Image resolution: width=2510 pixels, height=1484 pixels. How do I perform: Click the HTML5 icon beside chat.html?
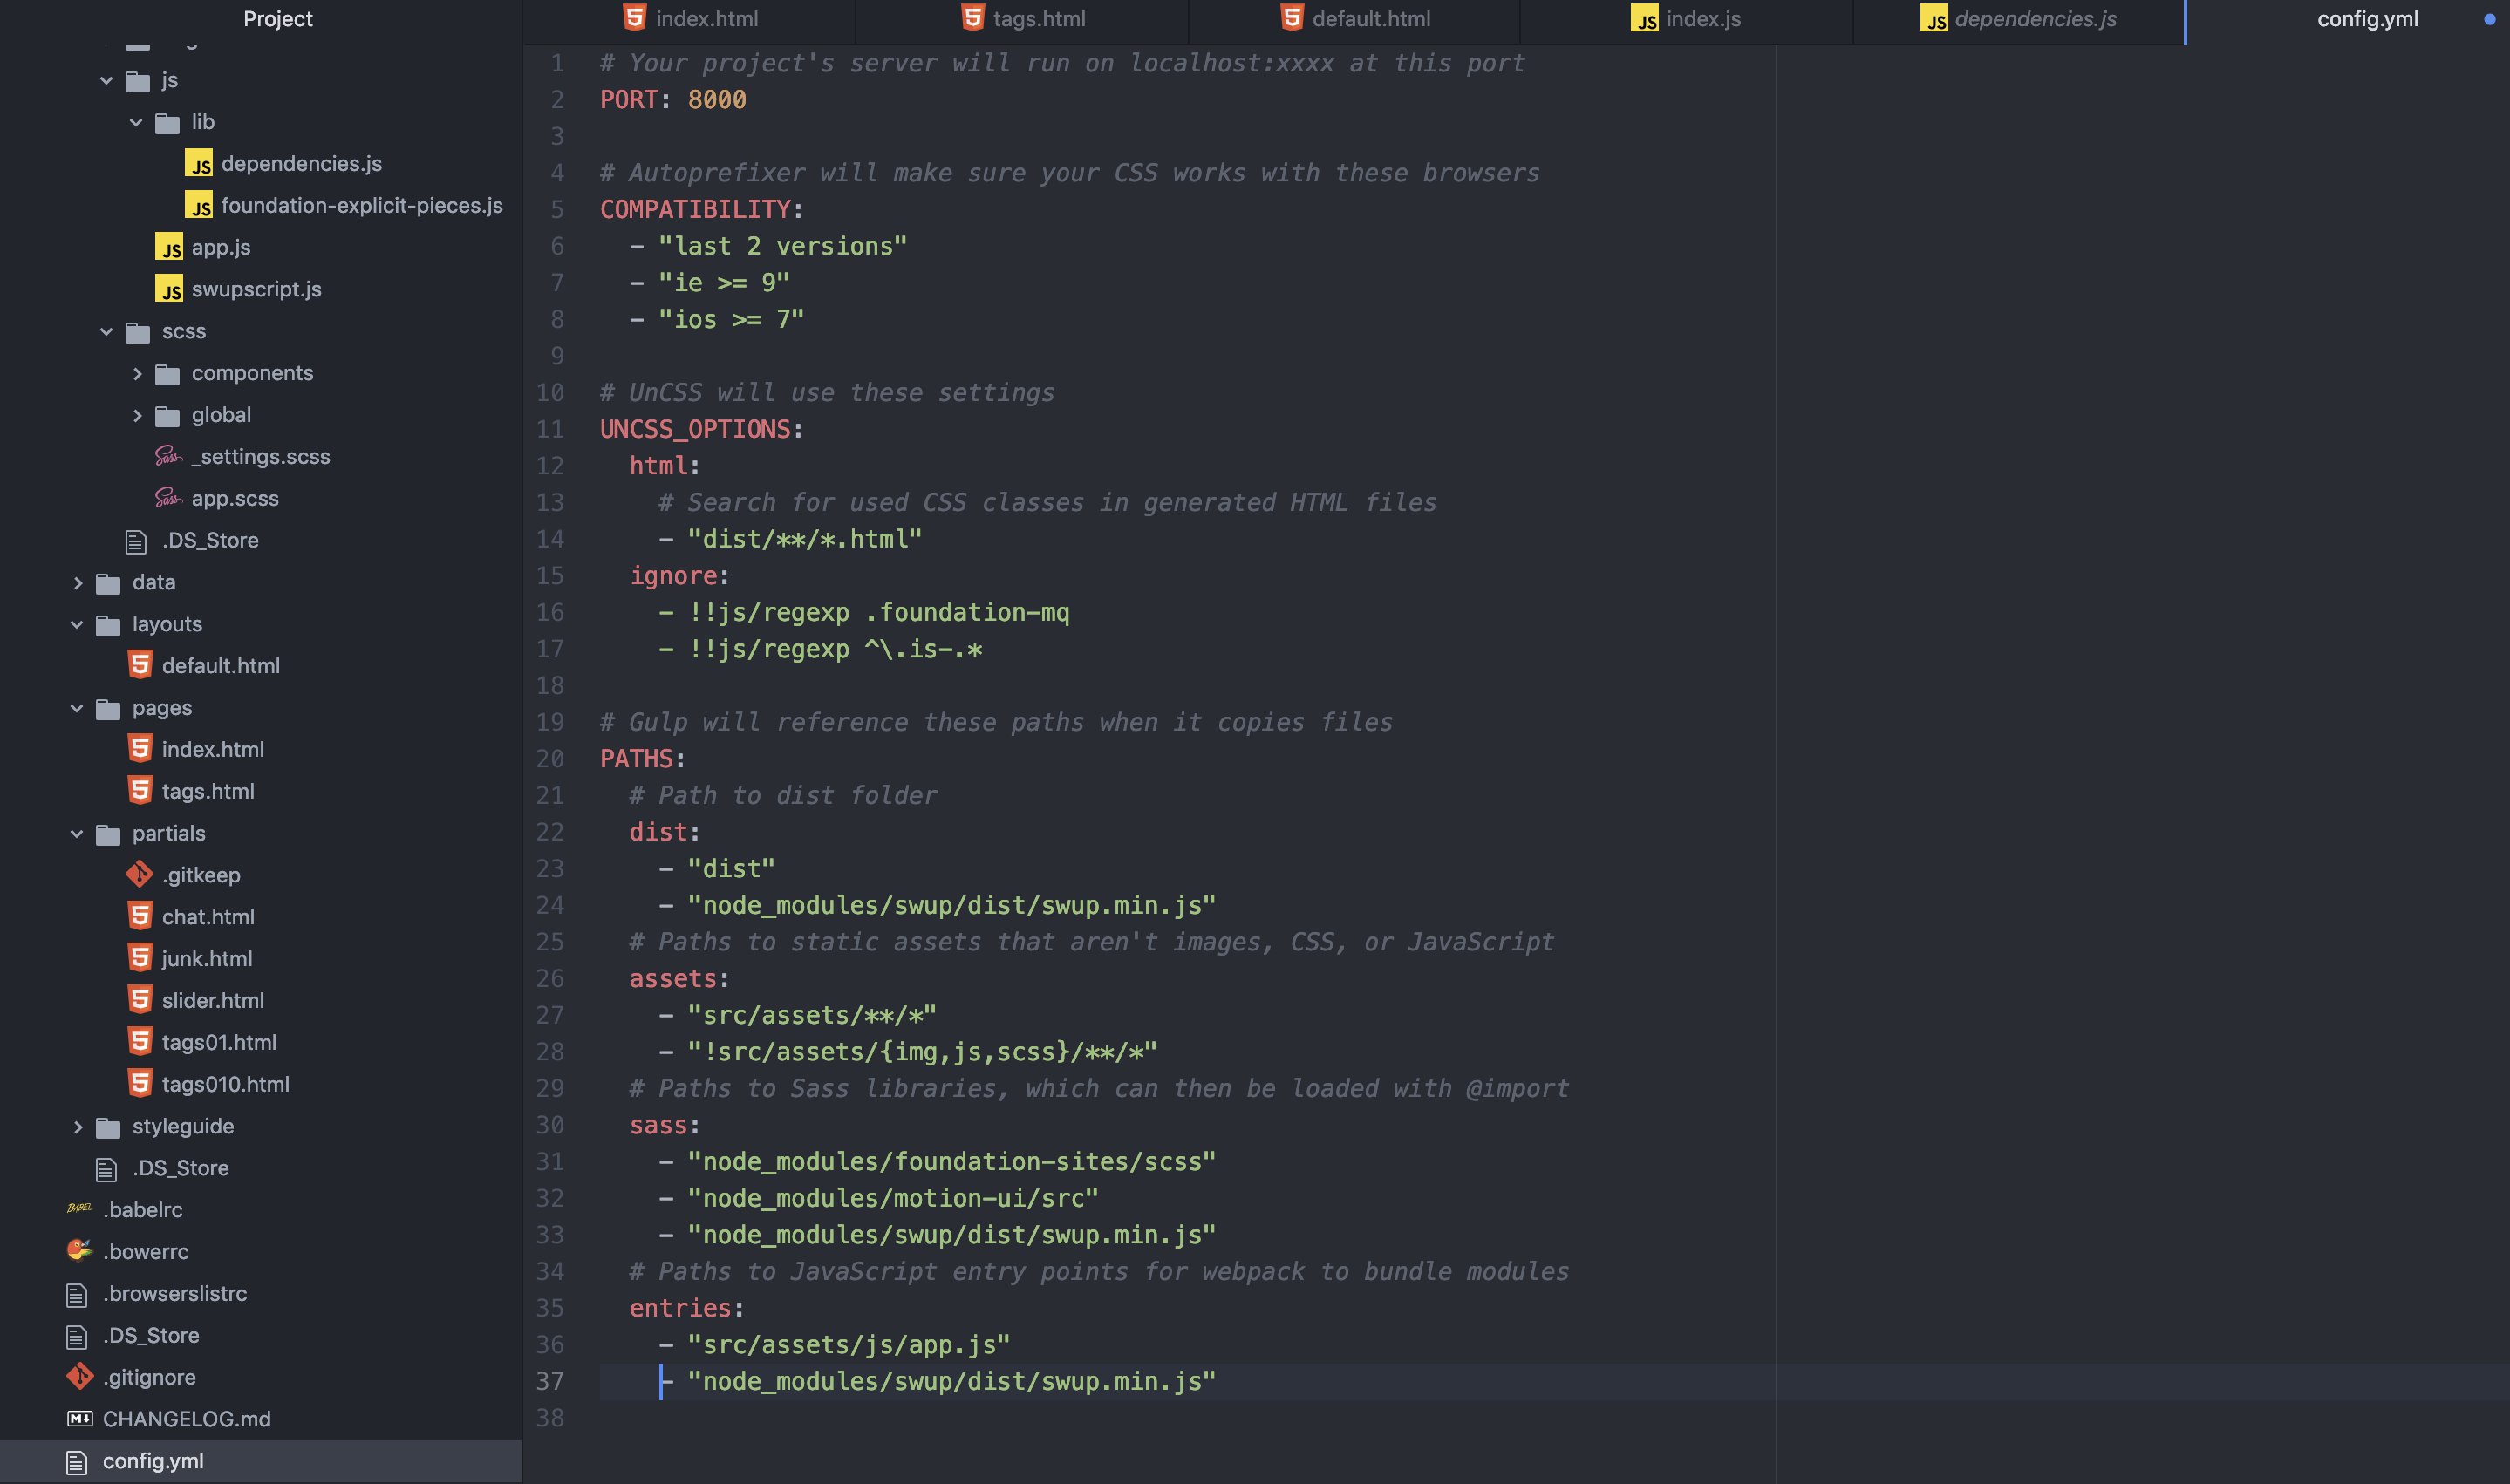140,916
